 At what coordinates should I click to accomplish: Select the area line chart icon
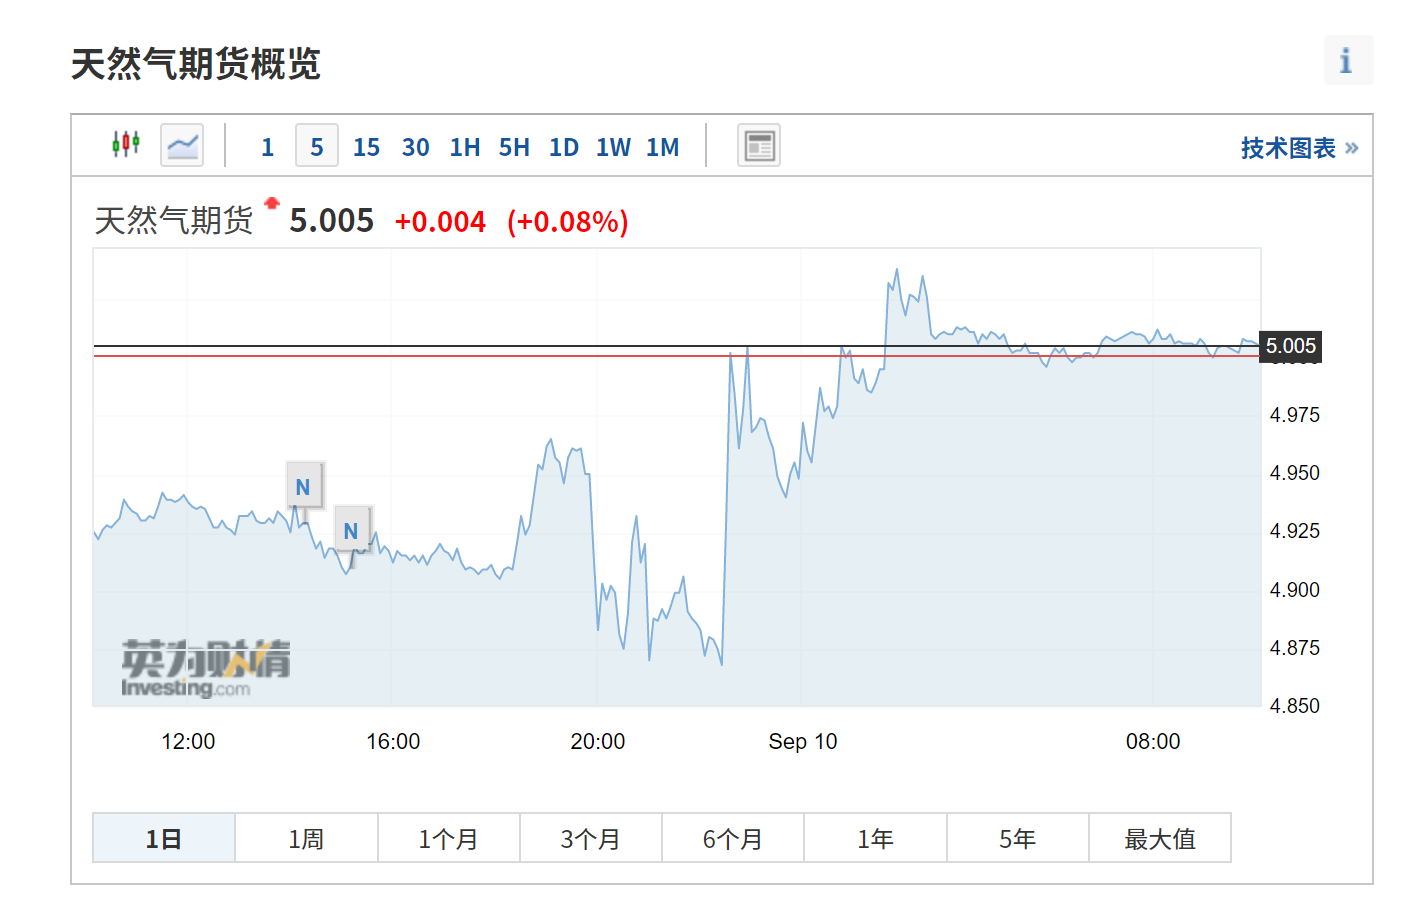pos(182,146)
